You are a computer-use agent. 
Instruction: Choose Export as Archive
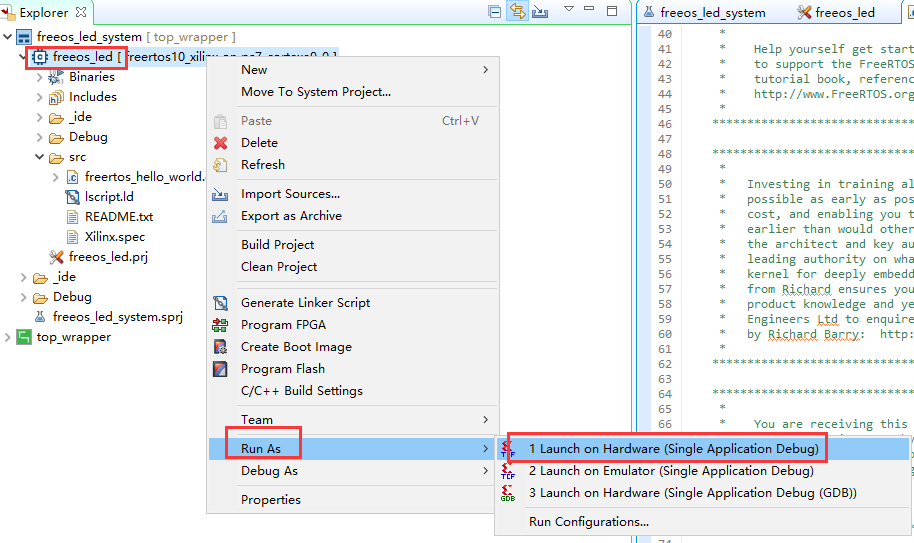pos(353,216)
